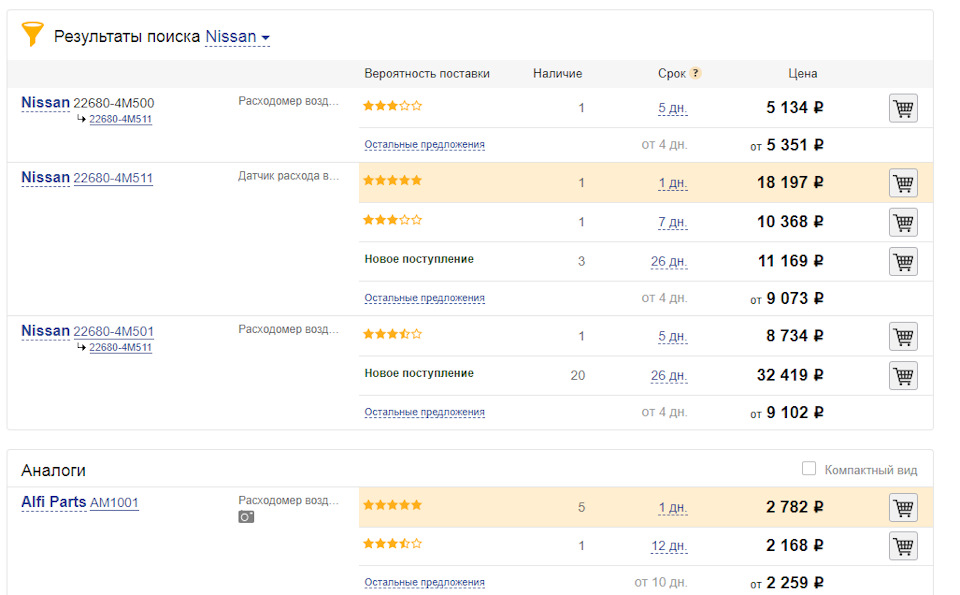The width and height of the screenshot is (960, 595).
Task: Open the Nissan brand filter dropdown
Action: (x=237, y=37)
